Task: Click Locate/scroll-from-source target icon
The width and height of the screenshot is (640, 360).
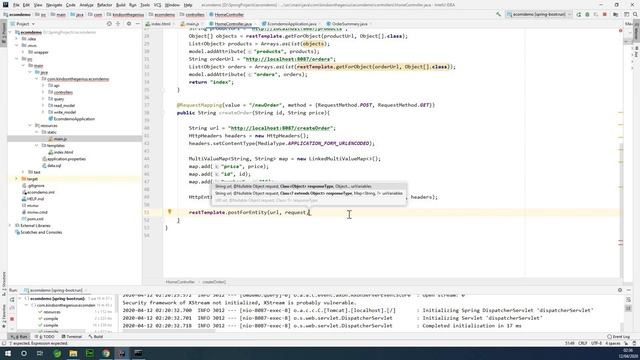Action: 109,24
